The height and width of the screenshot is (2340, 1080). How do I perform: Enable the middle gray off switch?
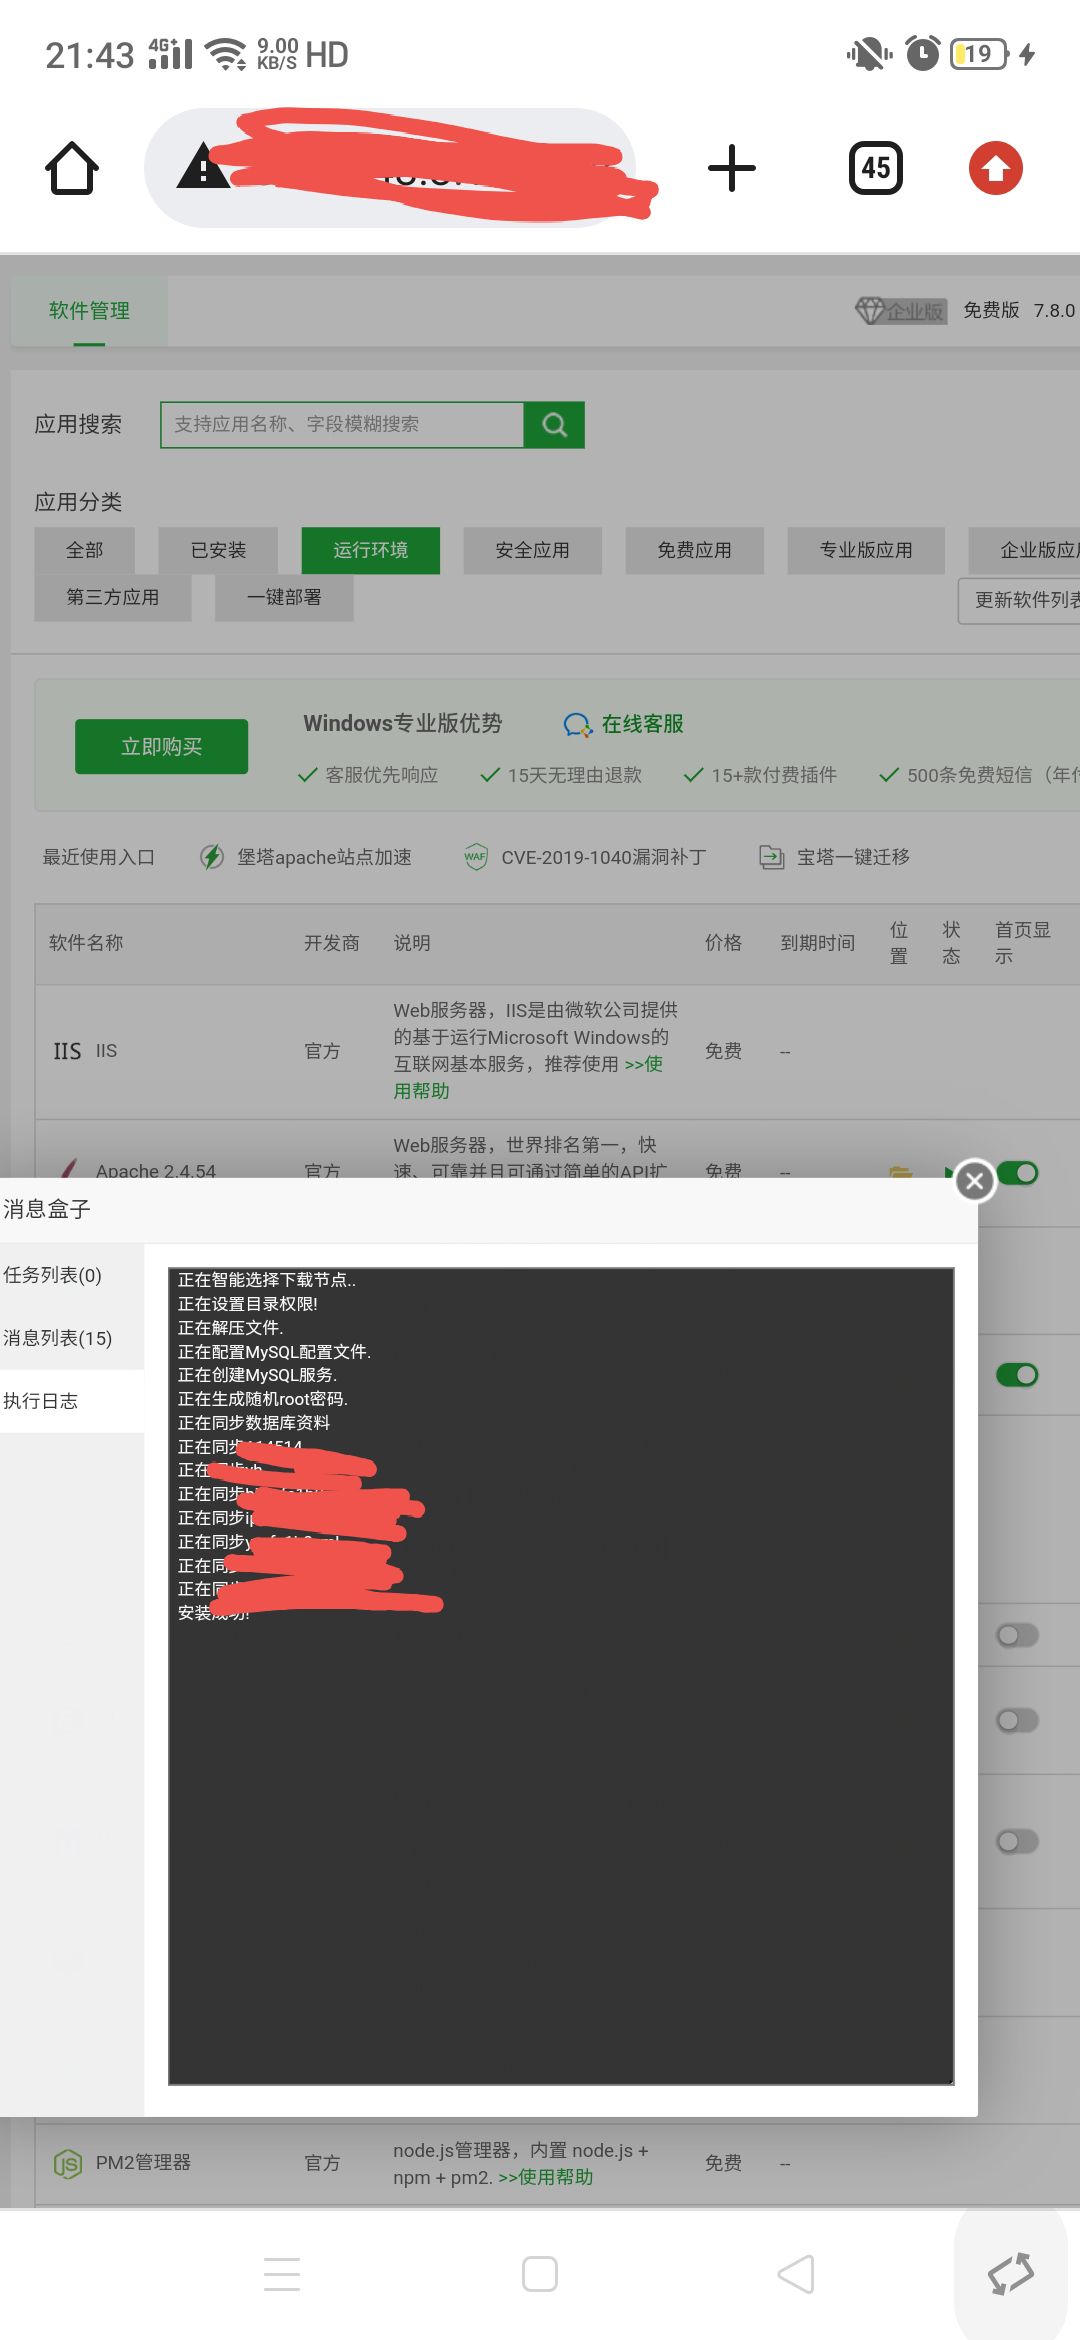[x=1017, y=1720]
